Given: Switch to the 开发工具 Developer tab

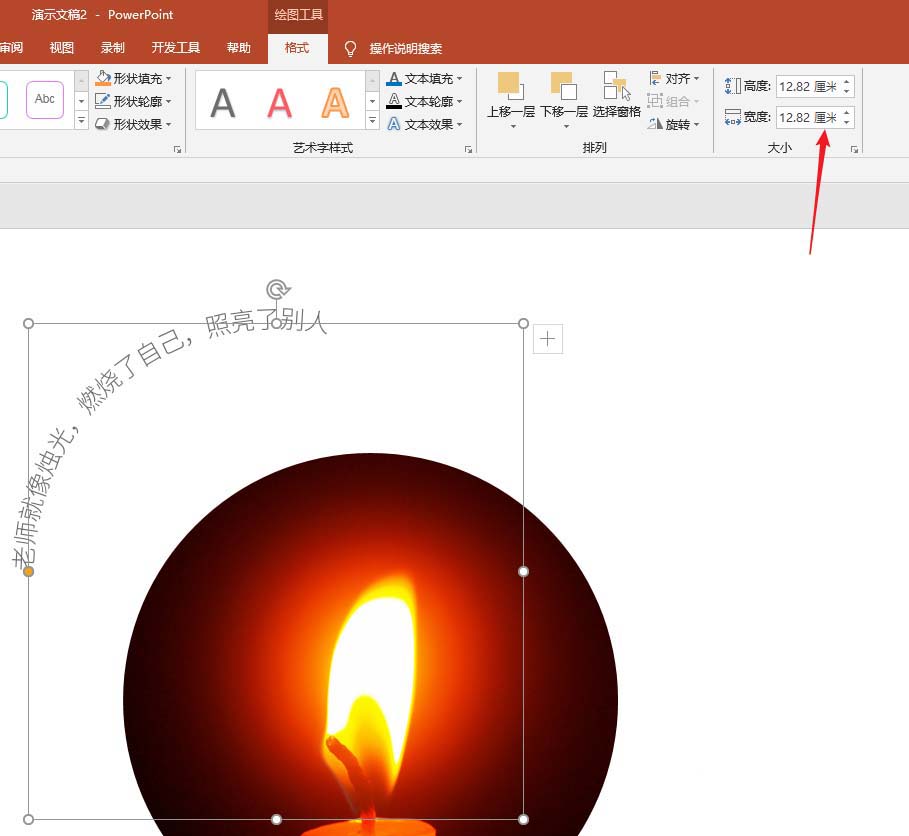Looking at the screenshot, I should point(176,48).
